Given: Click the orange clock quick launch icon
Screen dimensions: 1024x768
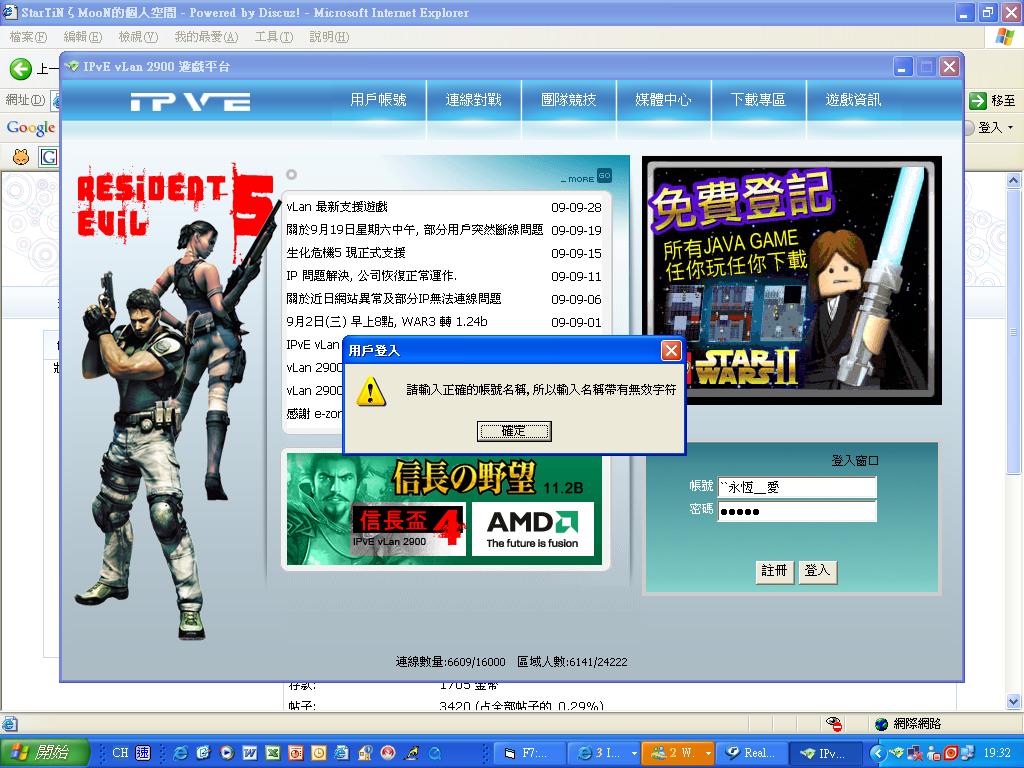Looking at the screenshot, I should tap(319, 753).
